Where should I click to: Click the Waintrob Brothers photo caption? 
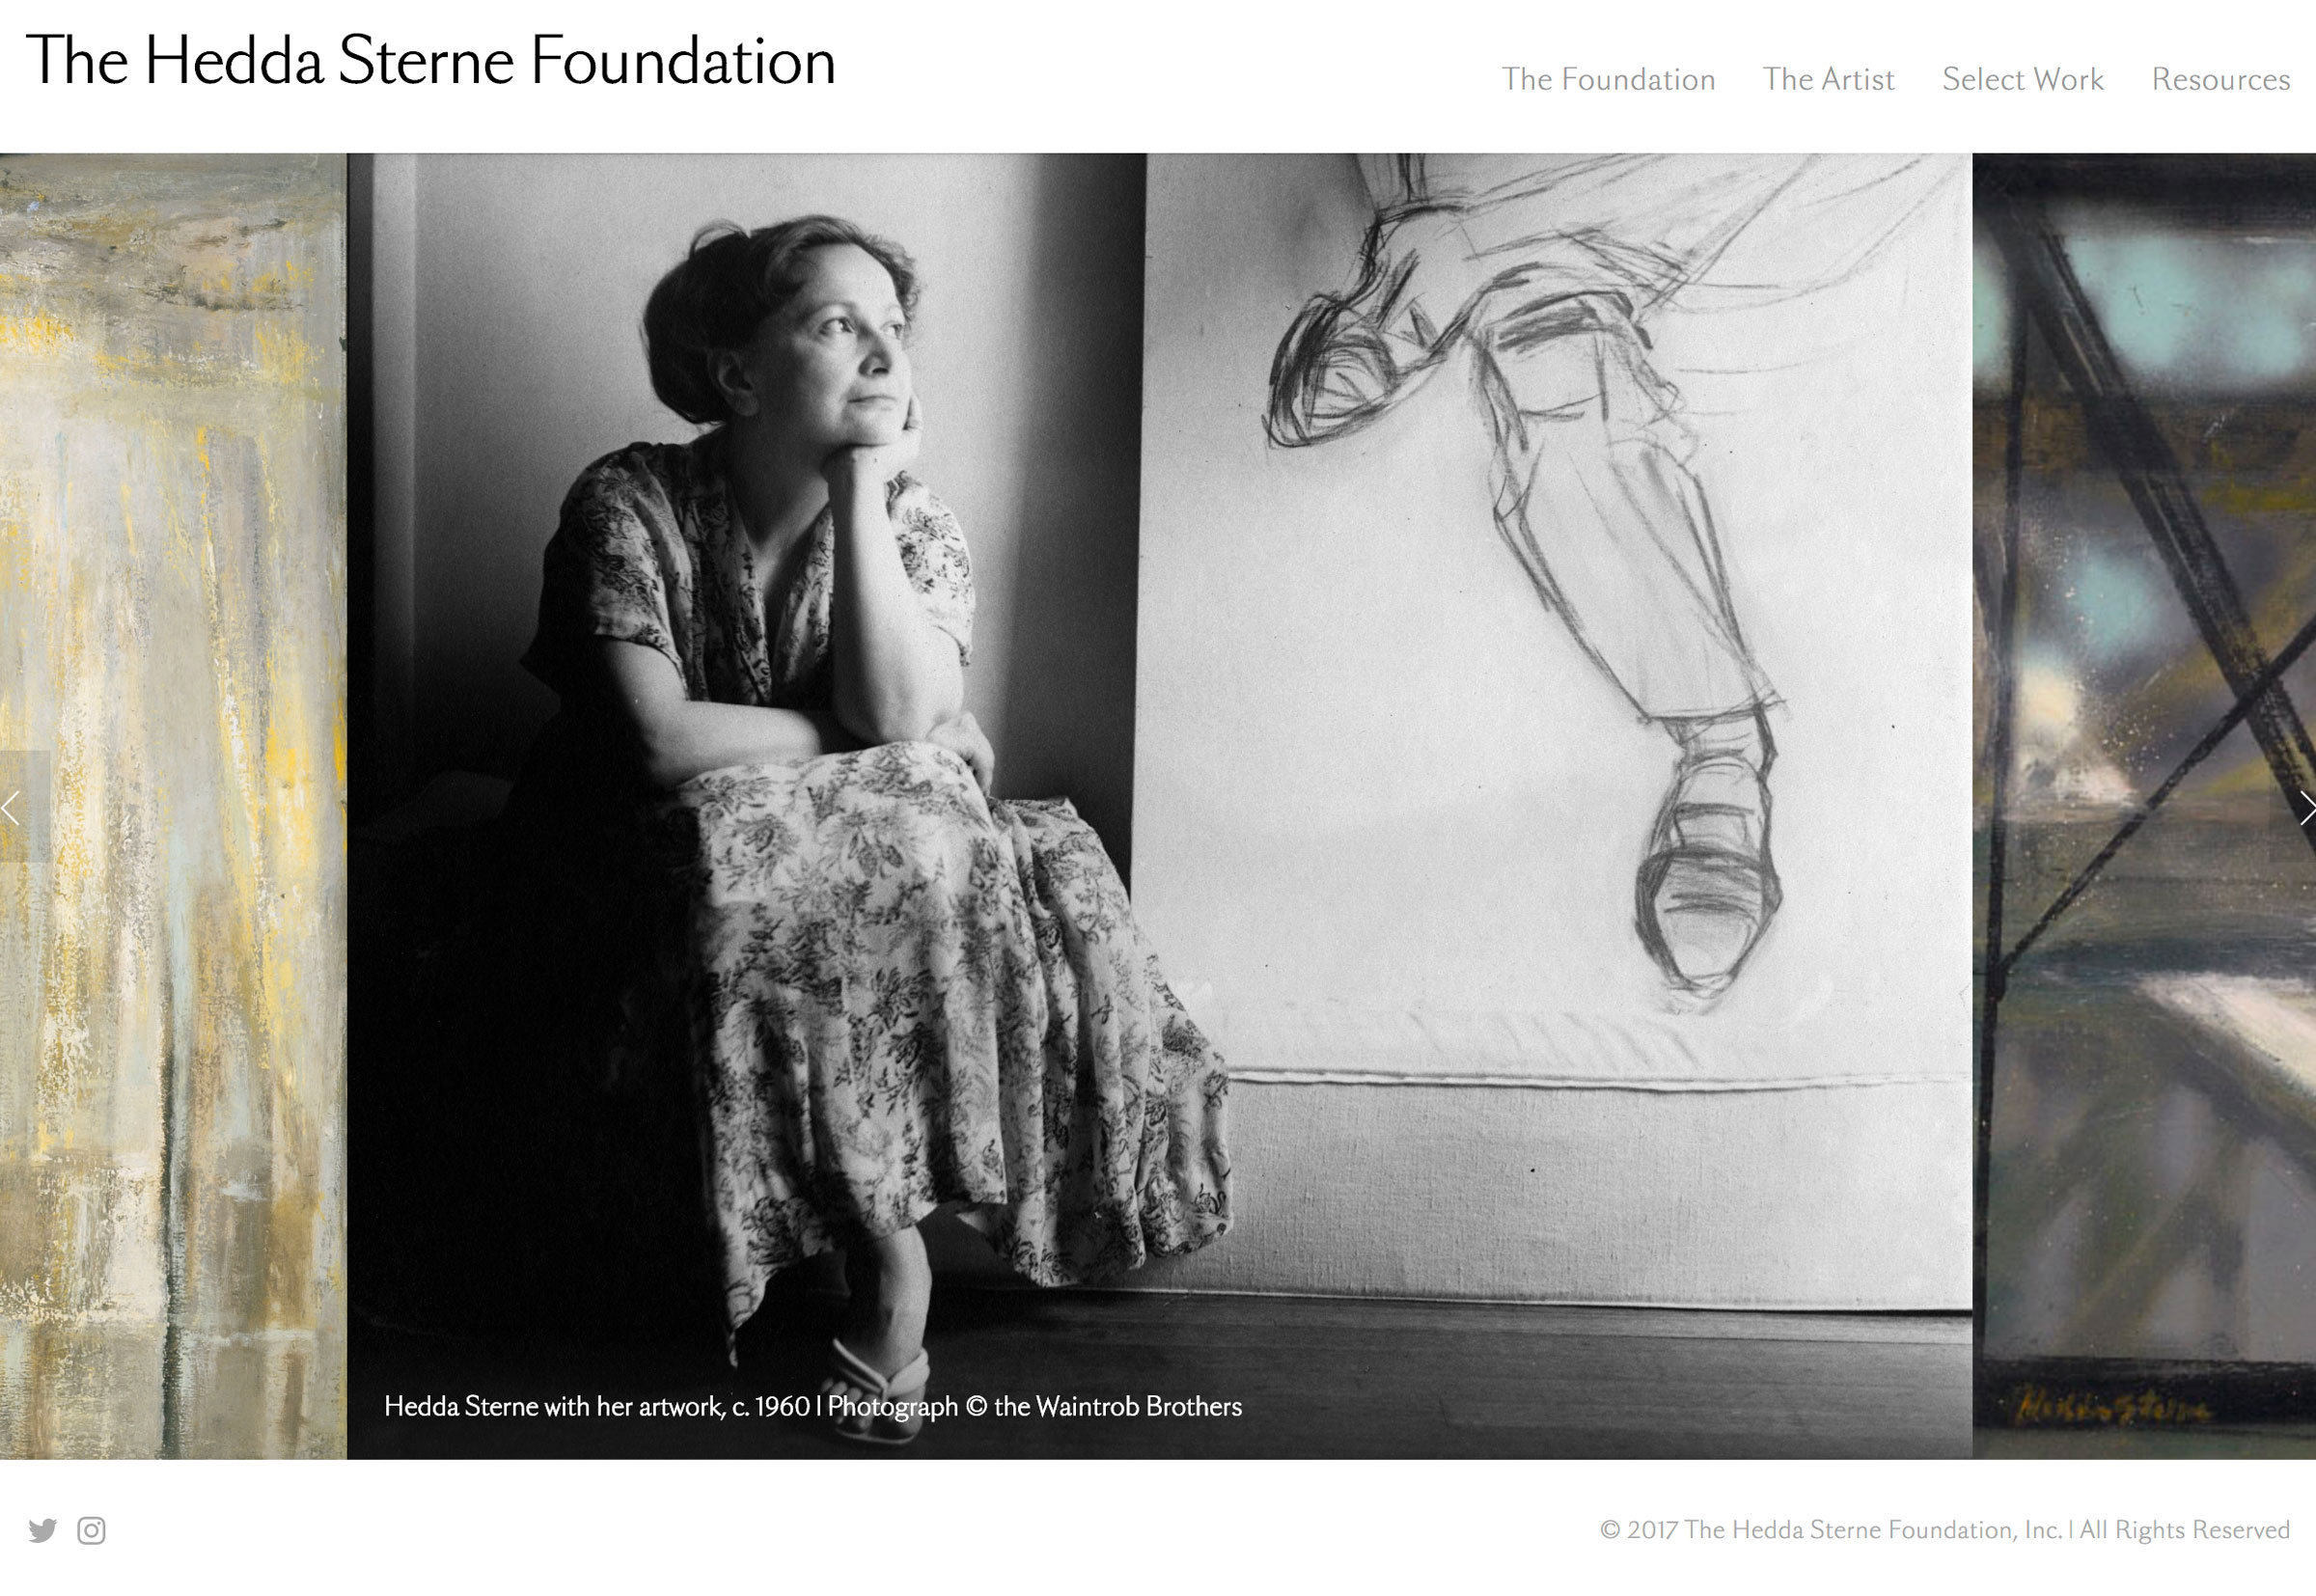click(812, 1406)
